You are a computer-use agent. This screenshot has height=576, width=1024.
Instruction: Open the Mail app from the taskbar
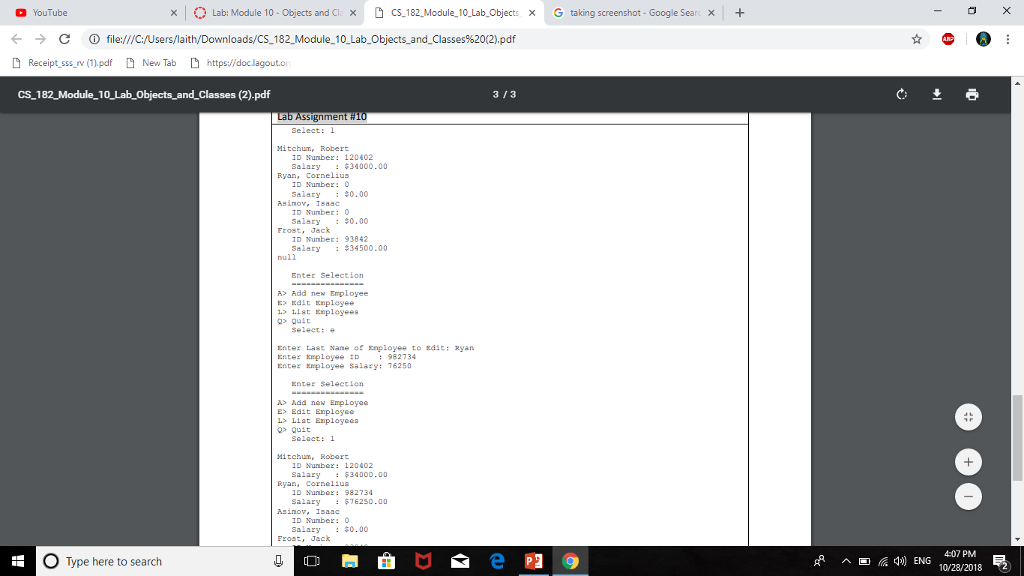coord(460,561)
